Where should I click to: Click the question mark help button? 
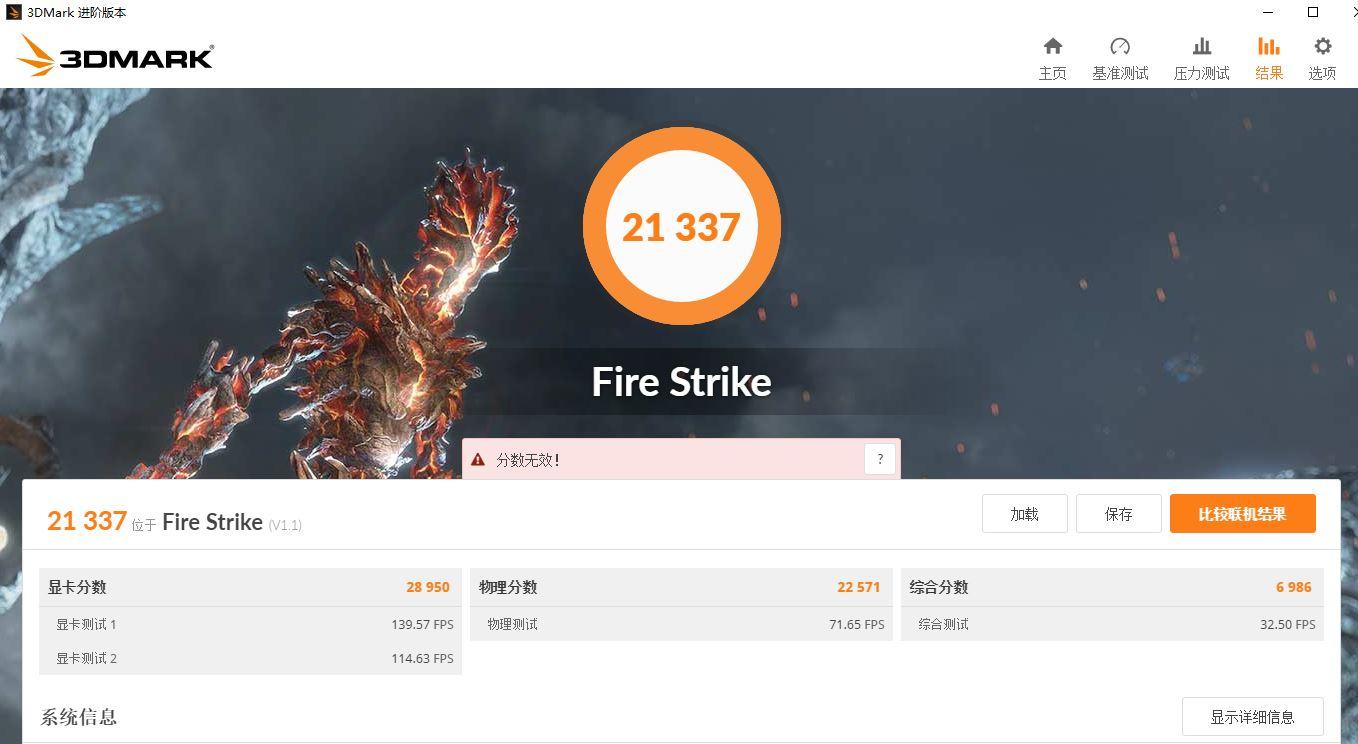[x=880, y=459]
